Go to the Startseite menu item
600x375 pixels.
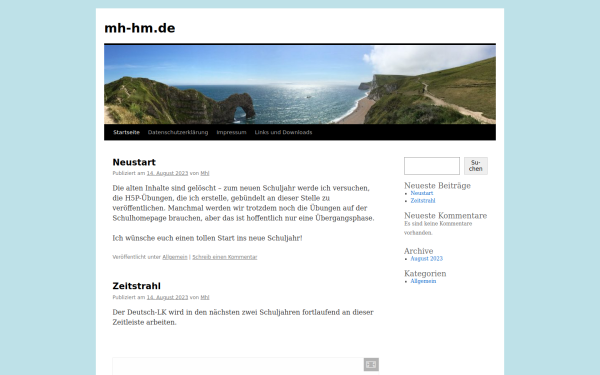click(x=126, y=132)
